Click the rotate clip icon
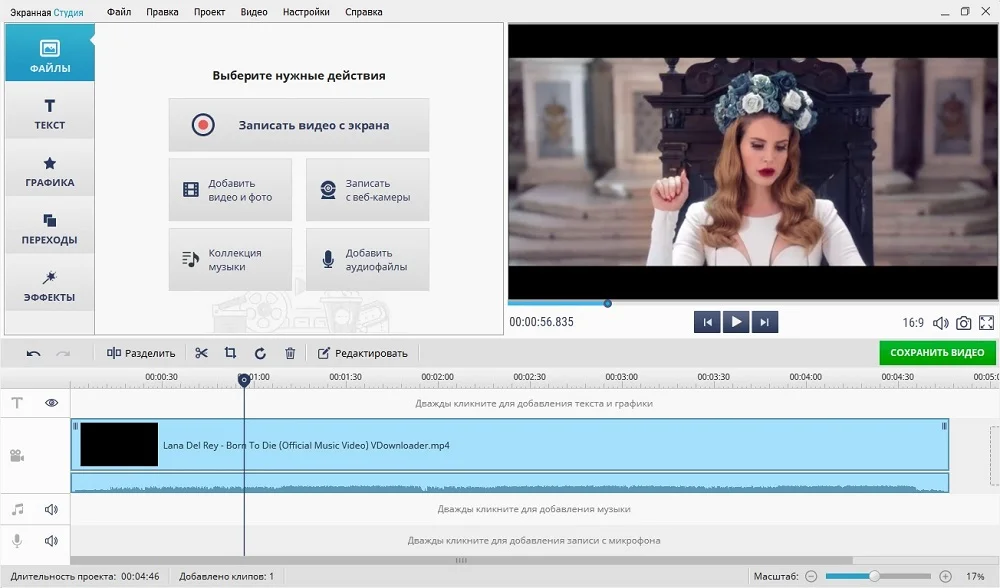 click(260, 353)
